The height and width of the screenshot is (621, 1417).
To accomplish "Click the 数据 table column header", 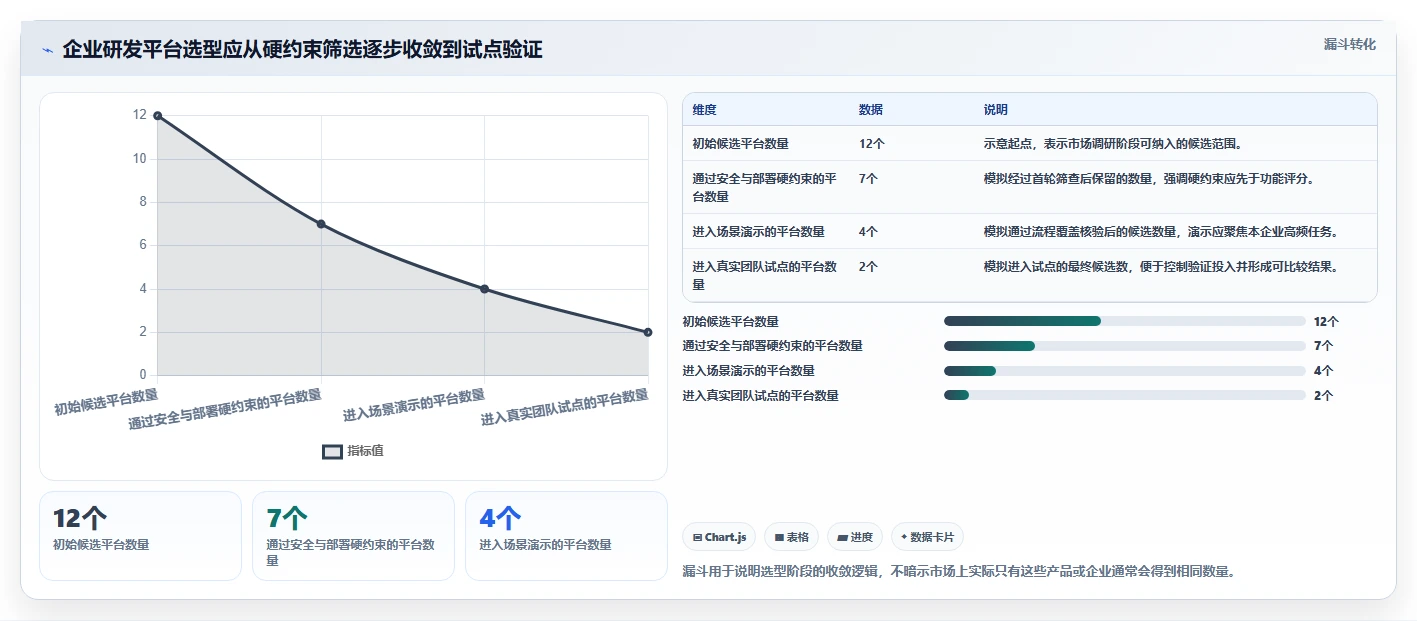I will tap(871, 110).
